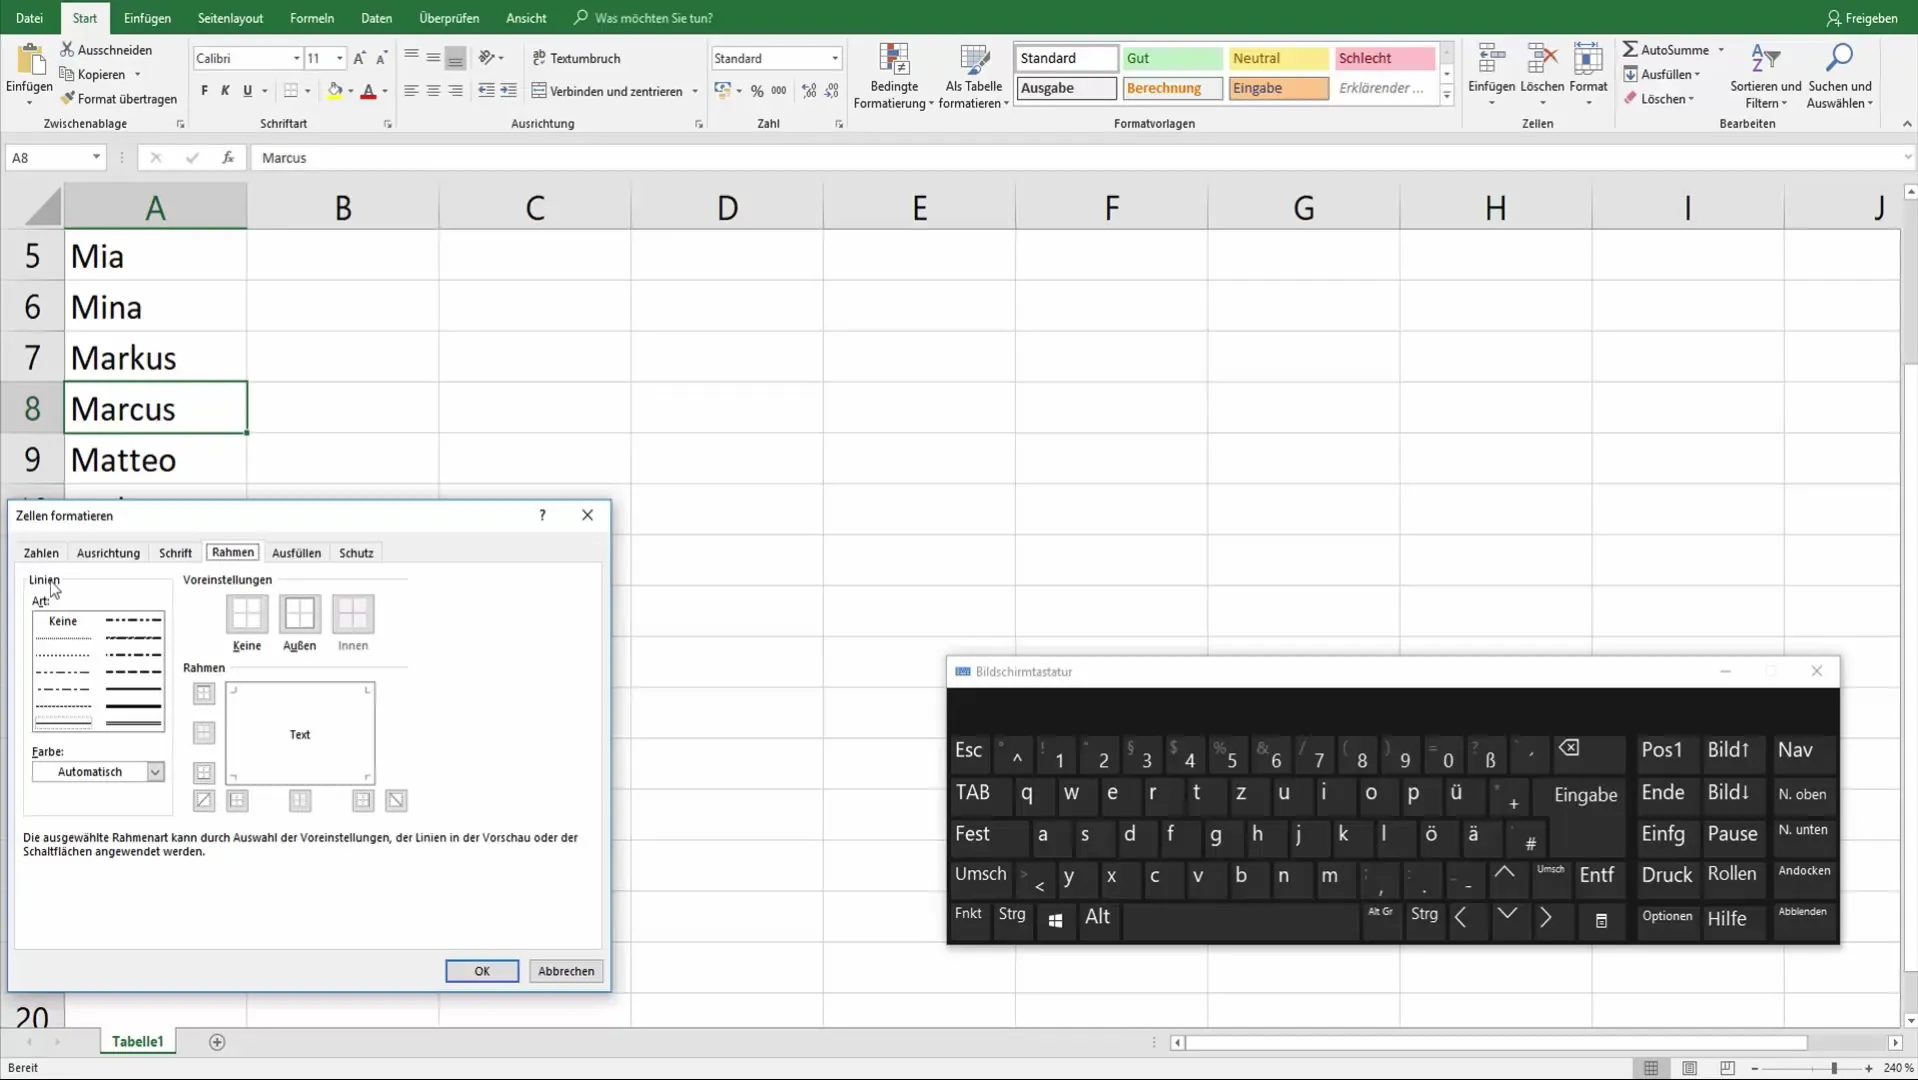
Task: Open the Format cells ribbon button
Action: [1588, 74]
